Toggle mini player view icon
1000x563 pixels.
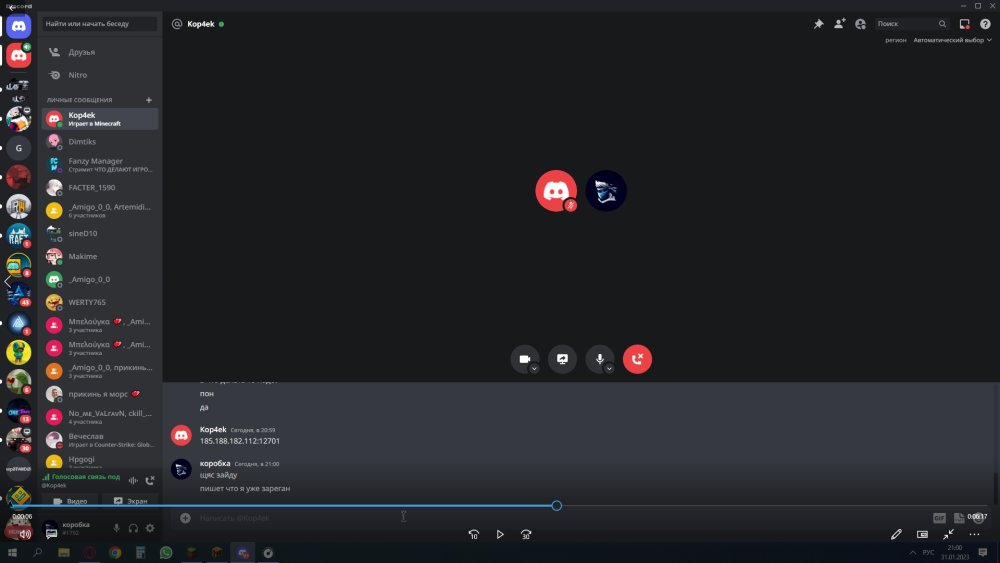click(x=922, y=534)
